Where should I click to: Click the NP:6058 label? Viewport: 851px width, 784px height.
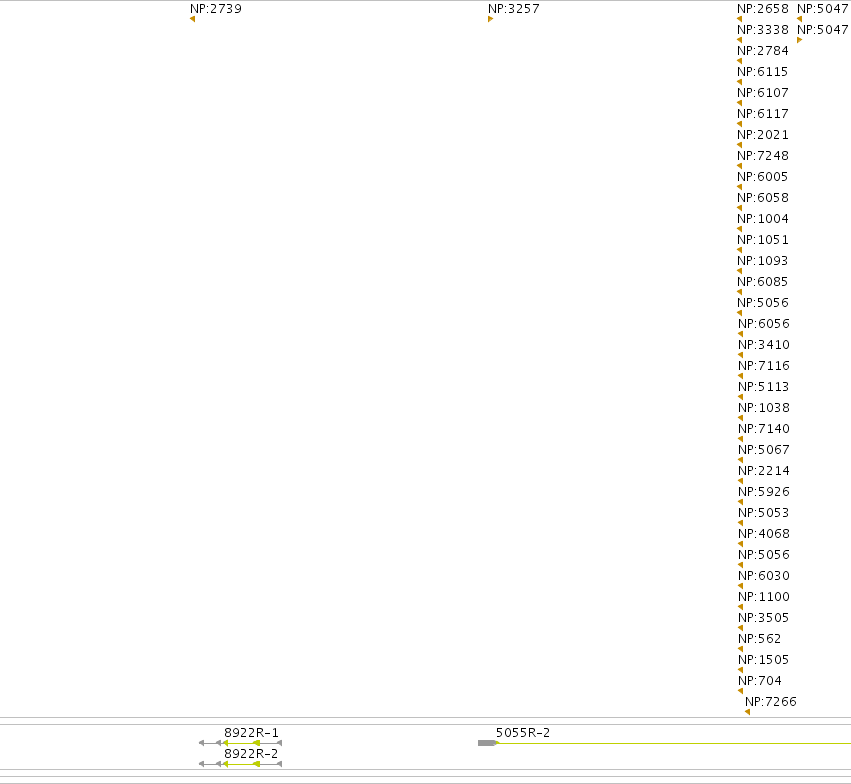763,198
